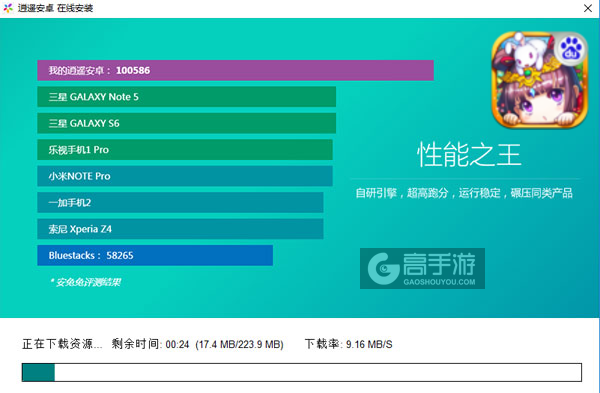Click the '正在下载资源...' status text

point(62,344)
